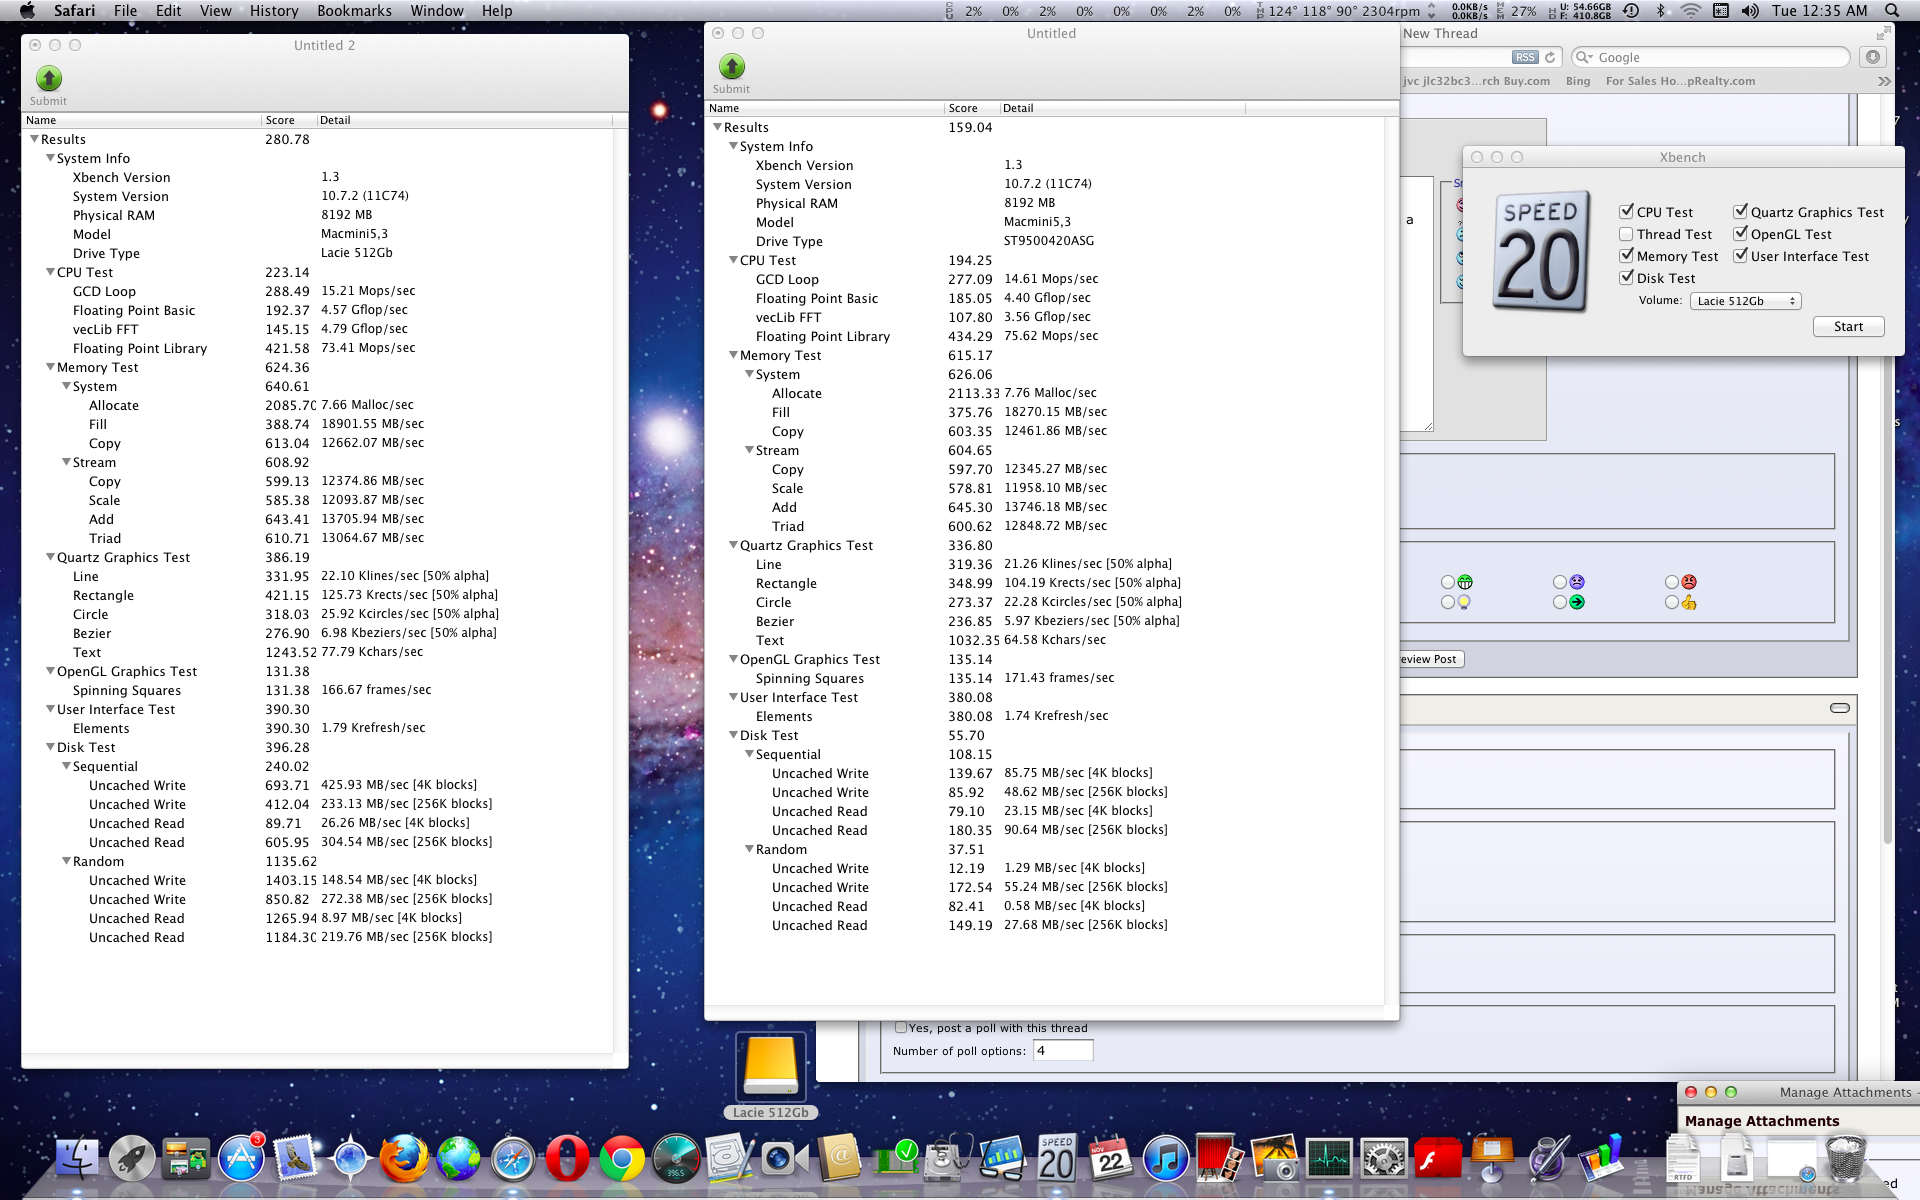
Task: Click Submit arrow in Untitled window
Action: point(731,67)
